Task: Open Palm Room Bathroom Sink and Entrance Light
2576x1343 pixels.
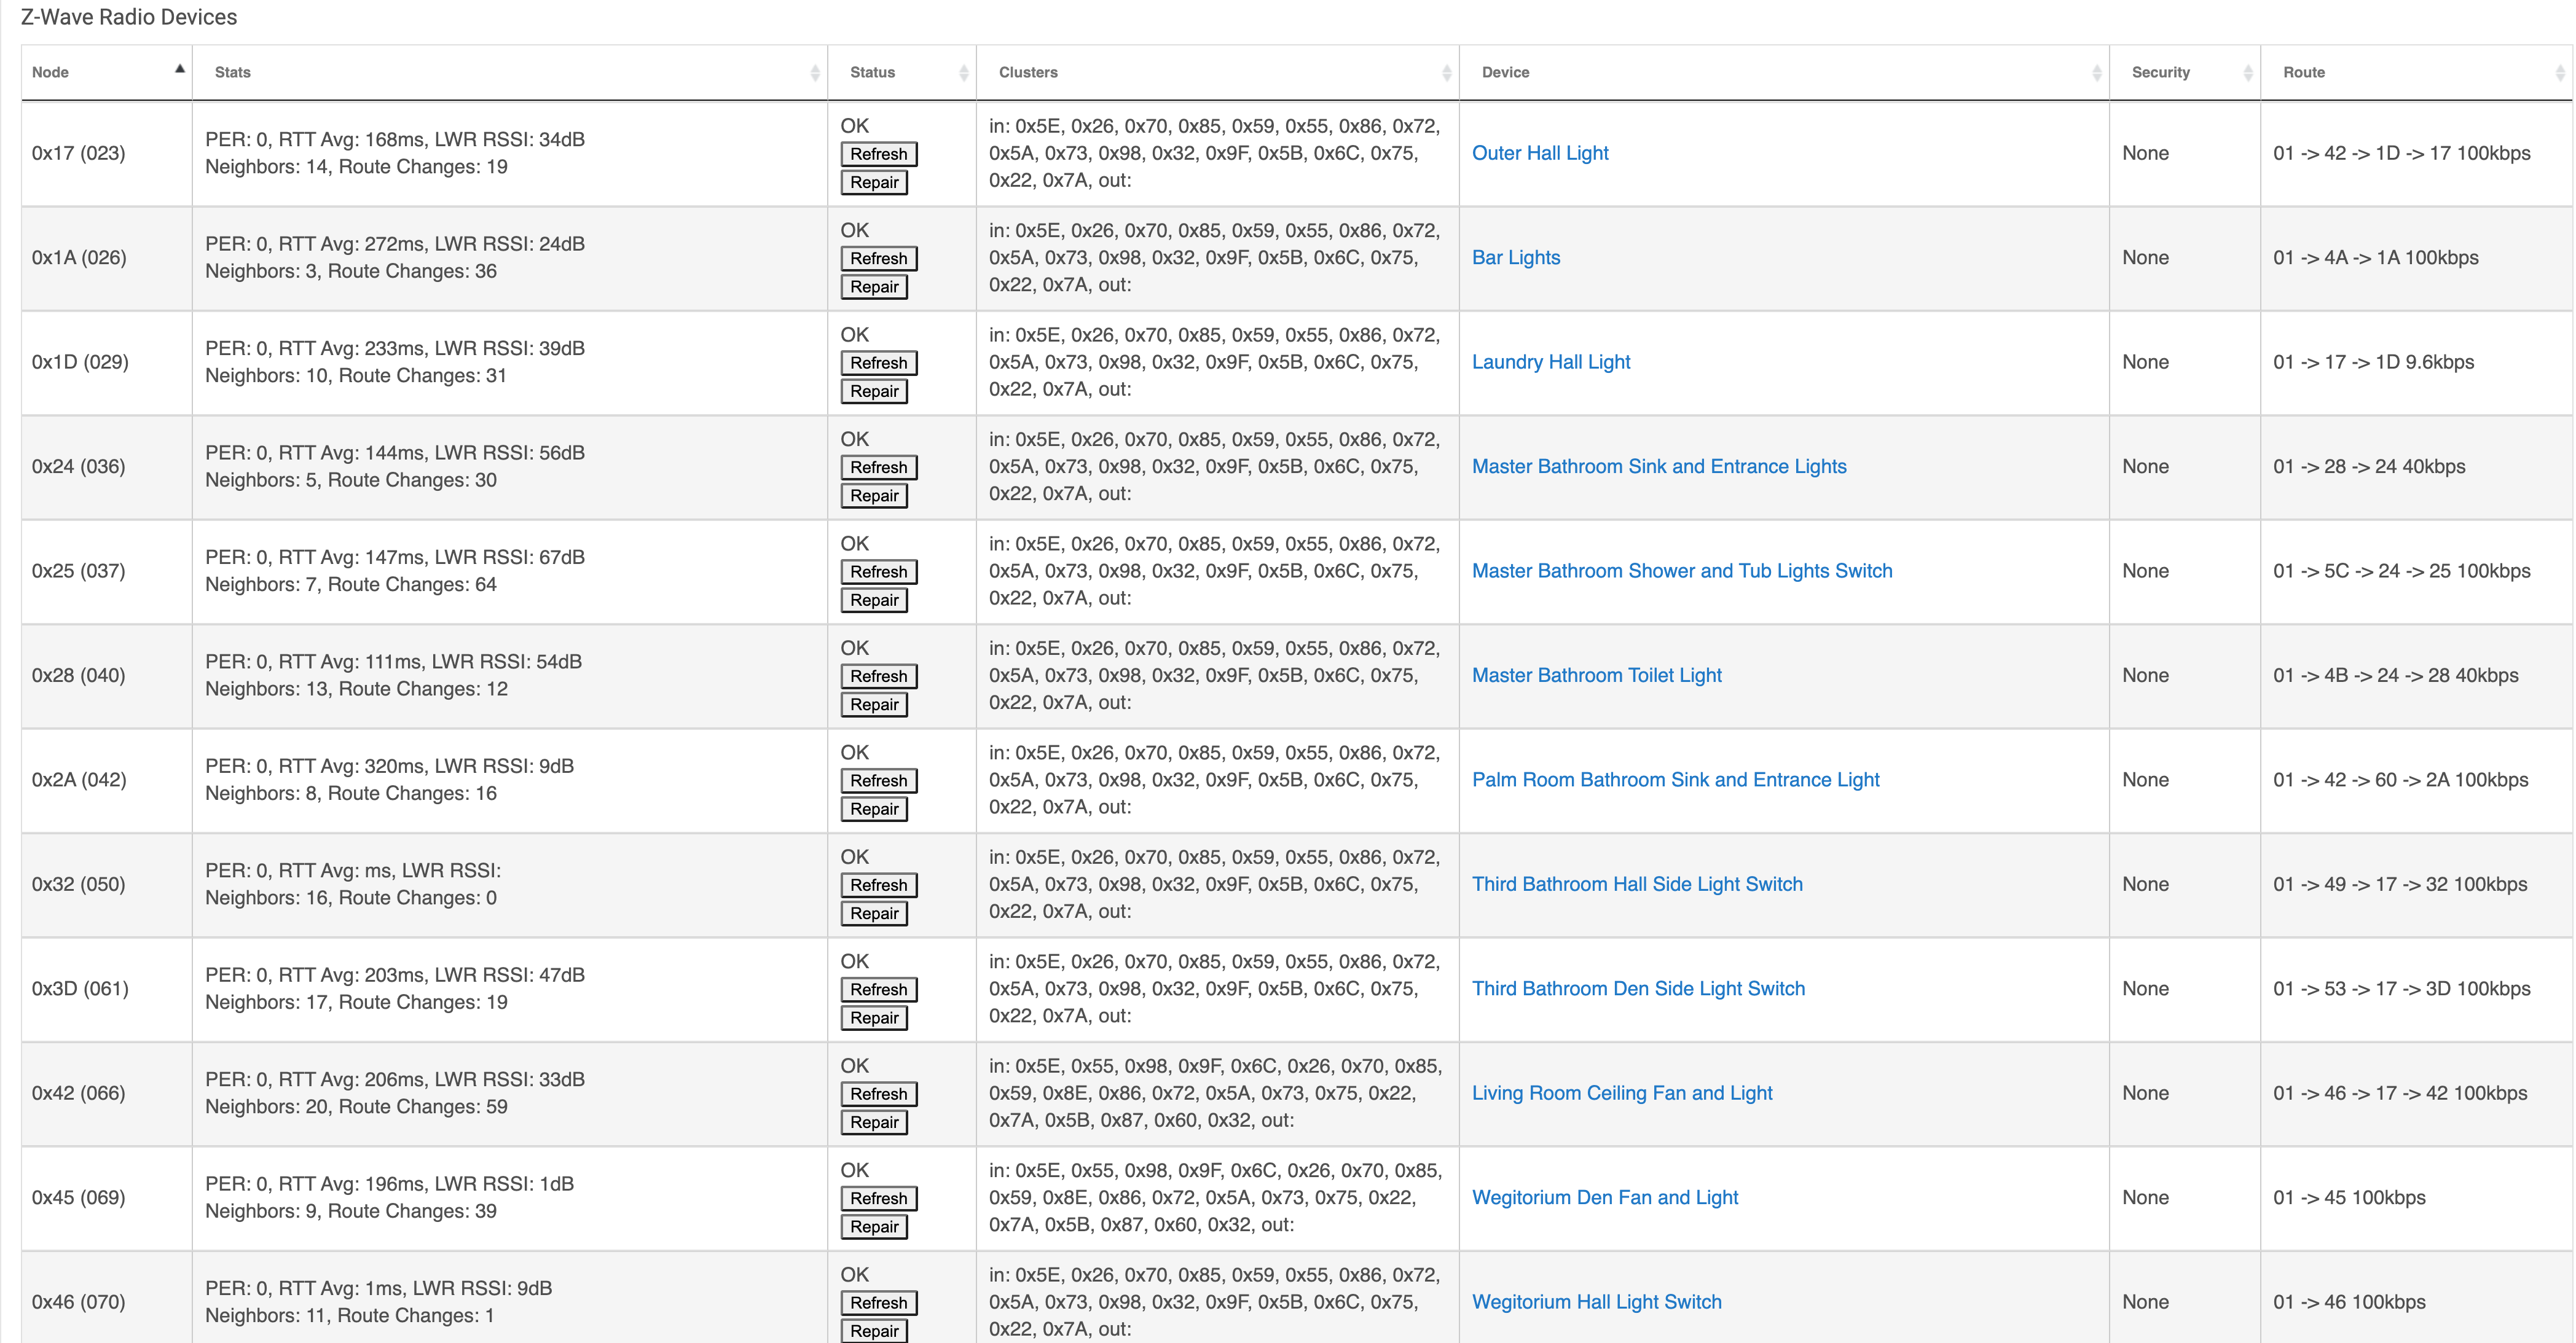Action: tap(1676, 780)
